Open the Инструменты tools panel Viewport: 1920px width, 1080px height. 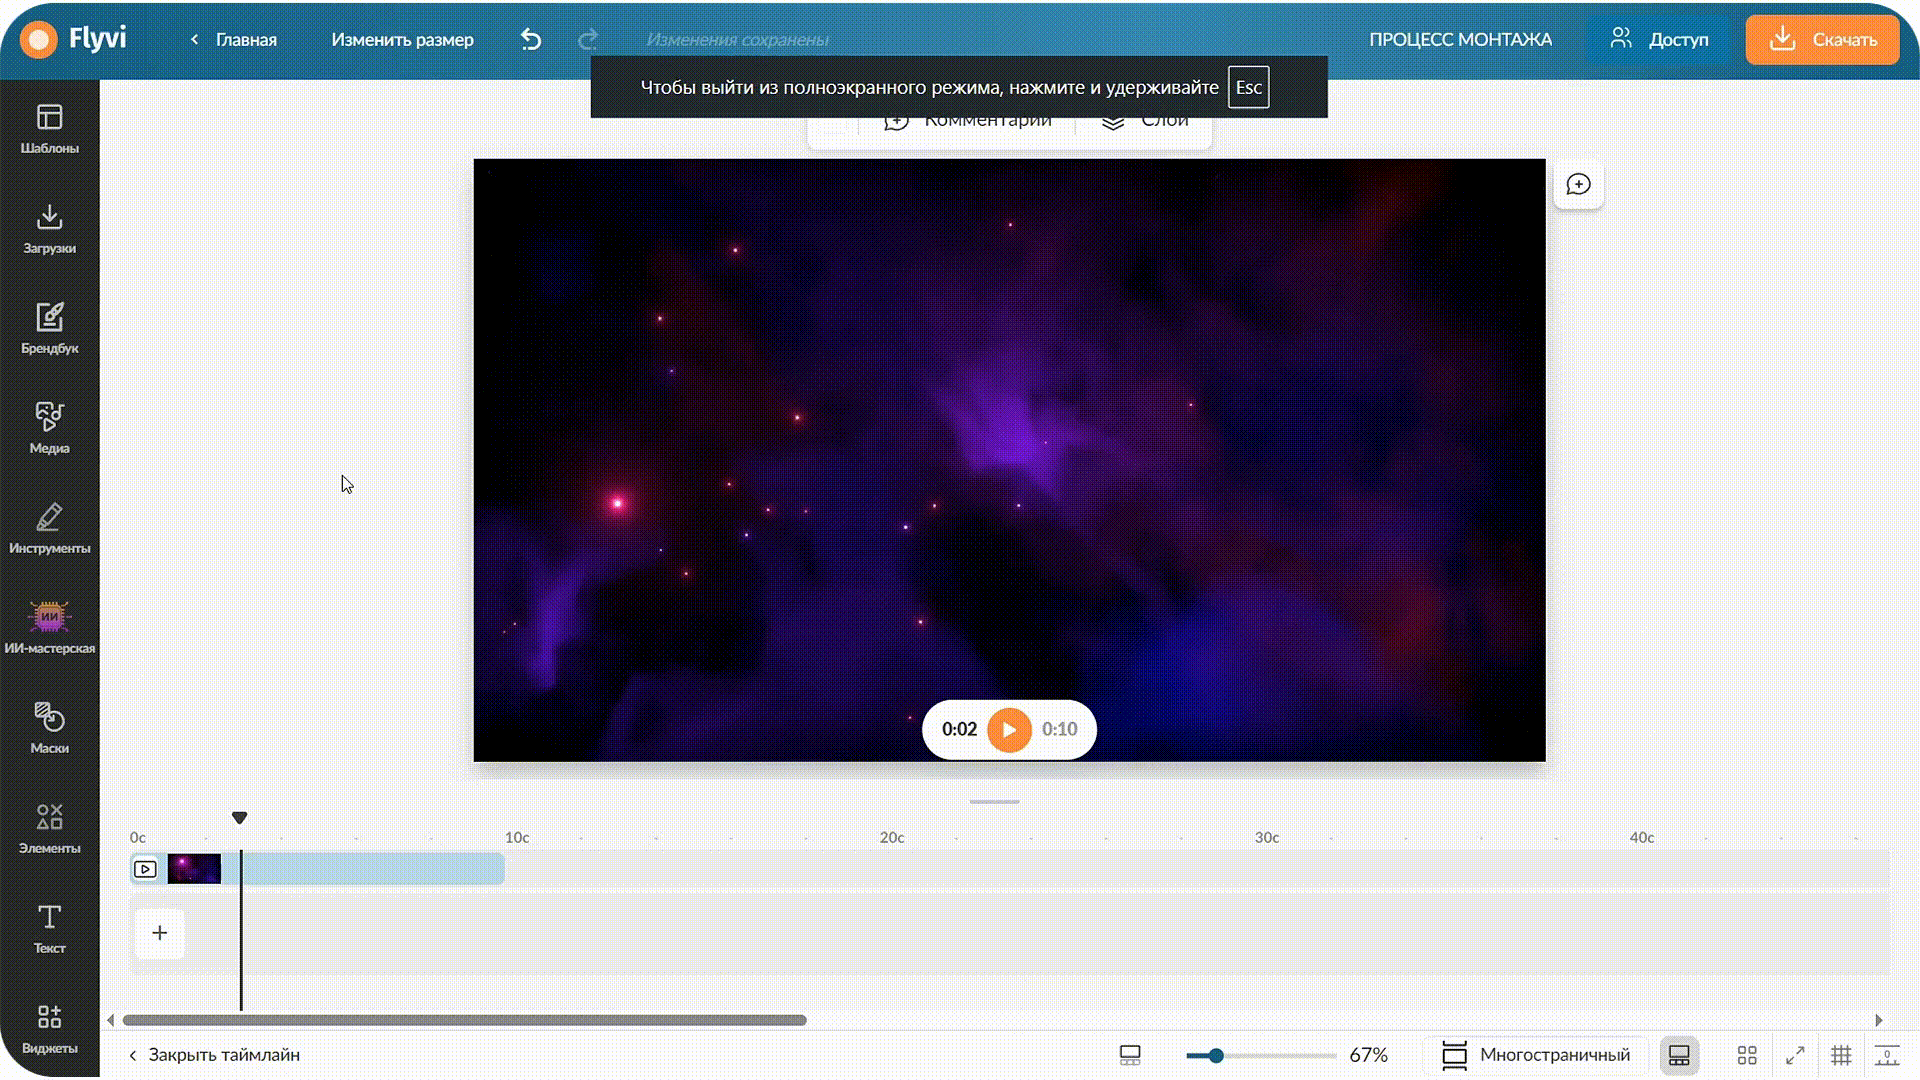49,530
